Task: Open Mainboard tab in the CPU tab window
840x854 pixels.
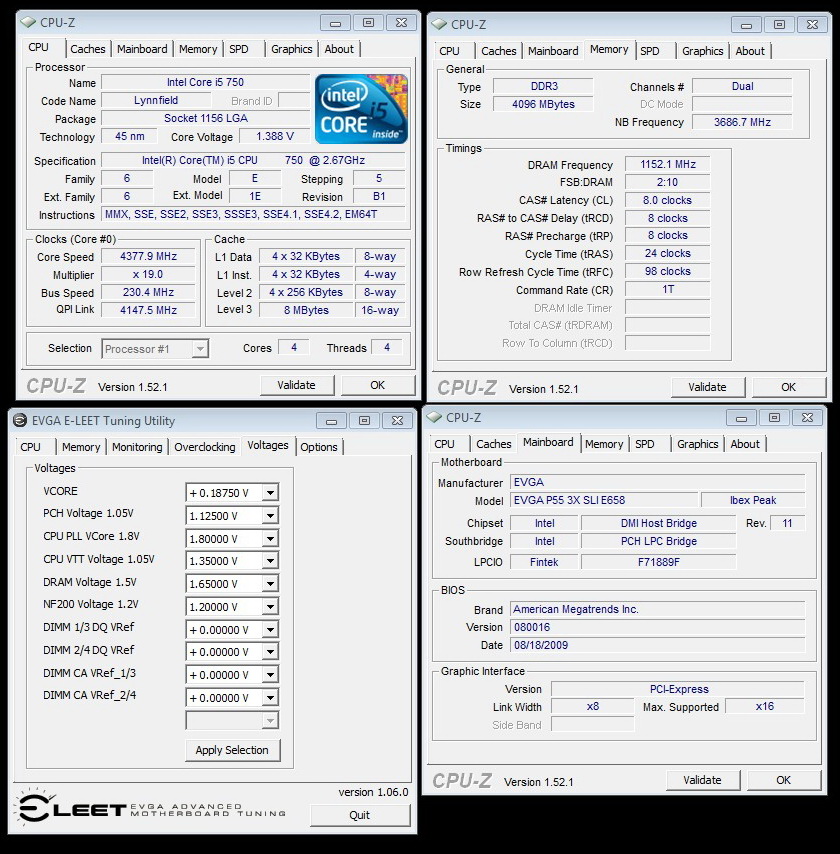Action: tap(142, 49)
